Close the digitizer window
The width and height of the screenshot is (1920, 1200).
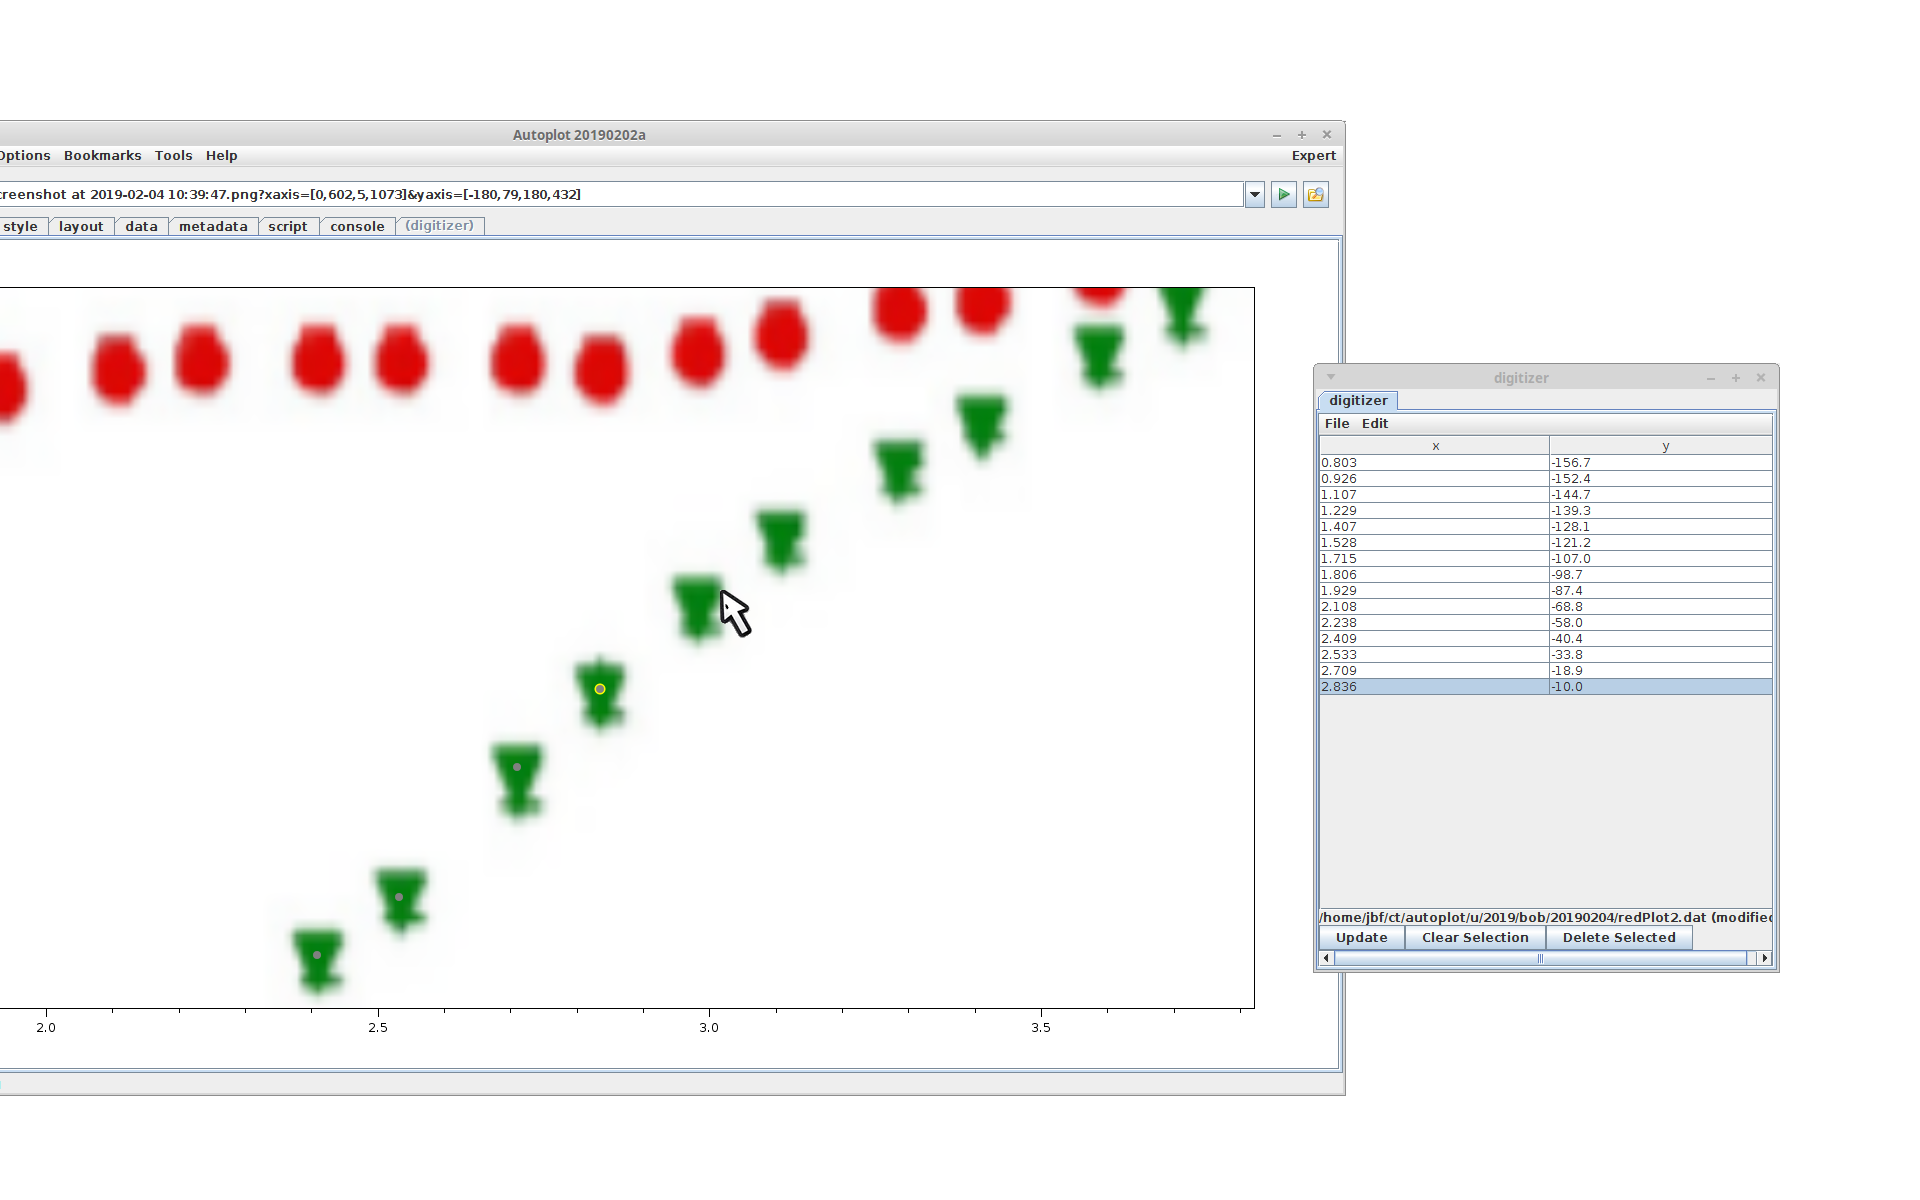click(1761, 378)
